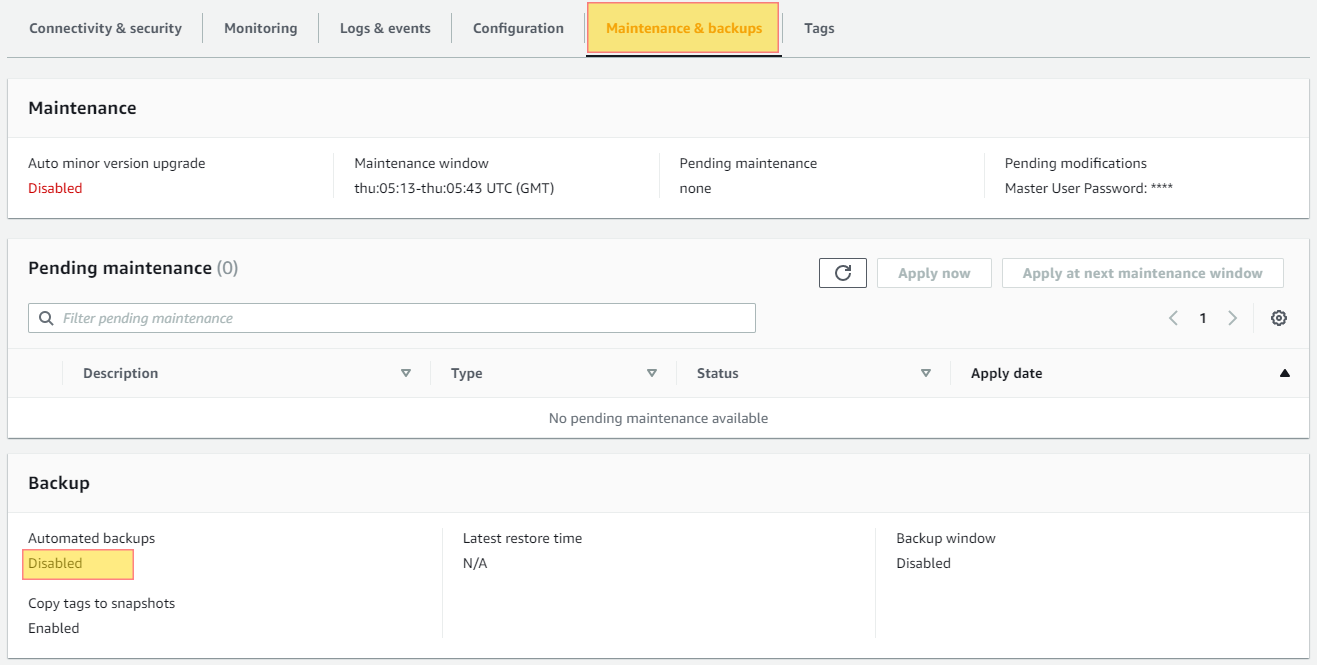Open table preferences gear icon

[1278, 318]
